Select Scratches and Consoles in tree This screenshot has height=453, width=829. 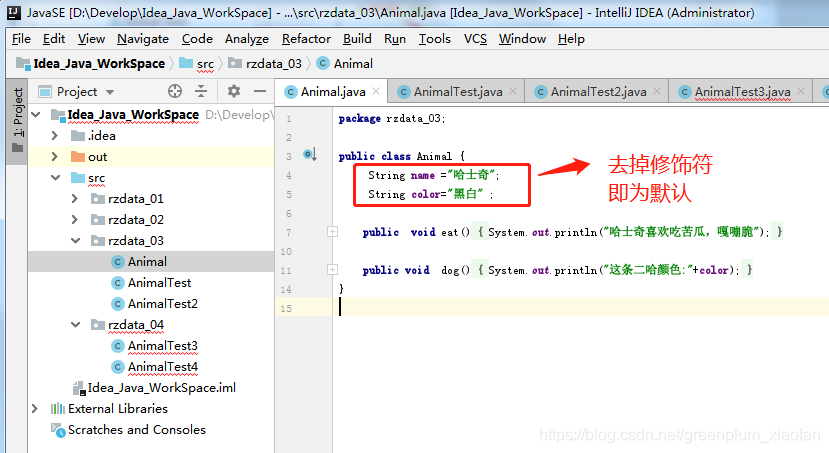[136, 430]
